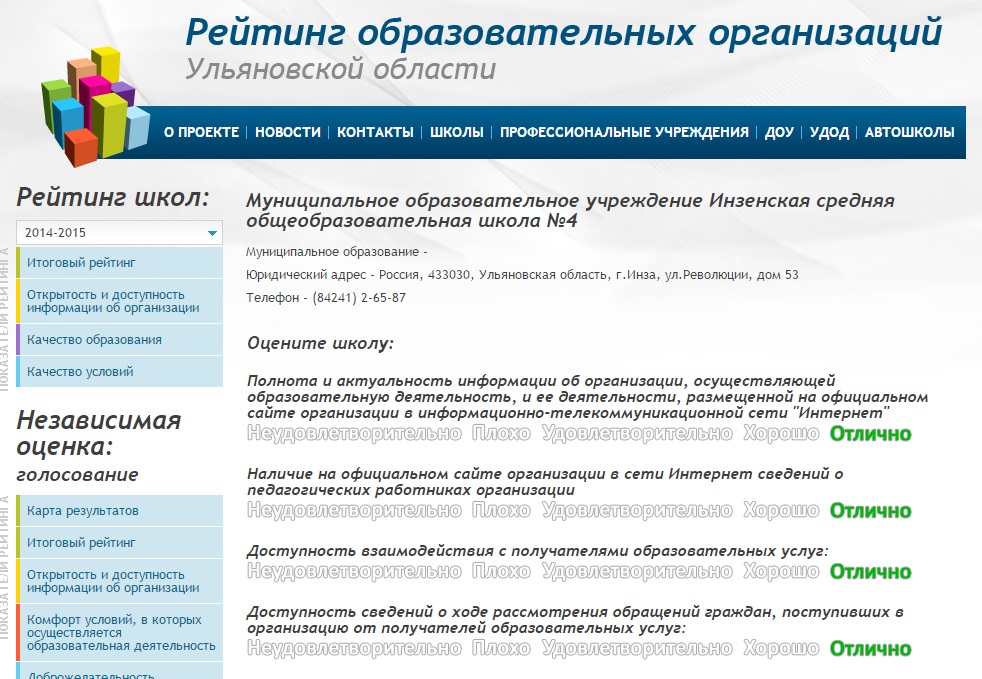The image size is (982, 679).
Task: Open the АВТОШКОЛЫ menu item
Action: click(x=909, y=132)
